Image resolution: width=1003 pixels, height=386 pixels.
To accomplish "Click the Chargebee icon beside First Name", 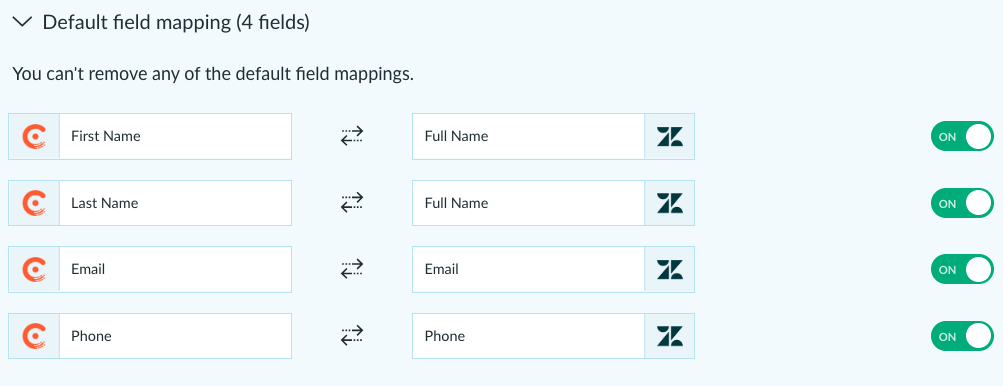I will 34,136.
